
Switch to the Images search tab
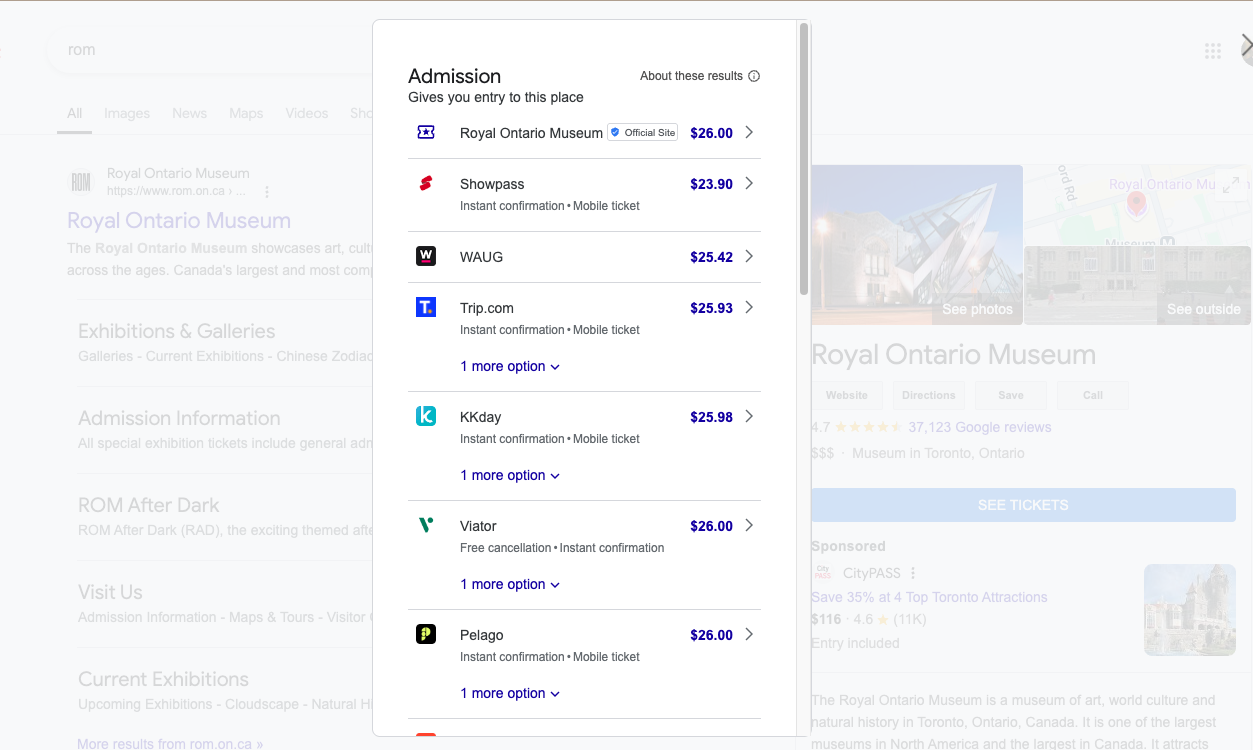tap(127, 113)
